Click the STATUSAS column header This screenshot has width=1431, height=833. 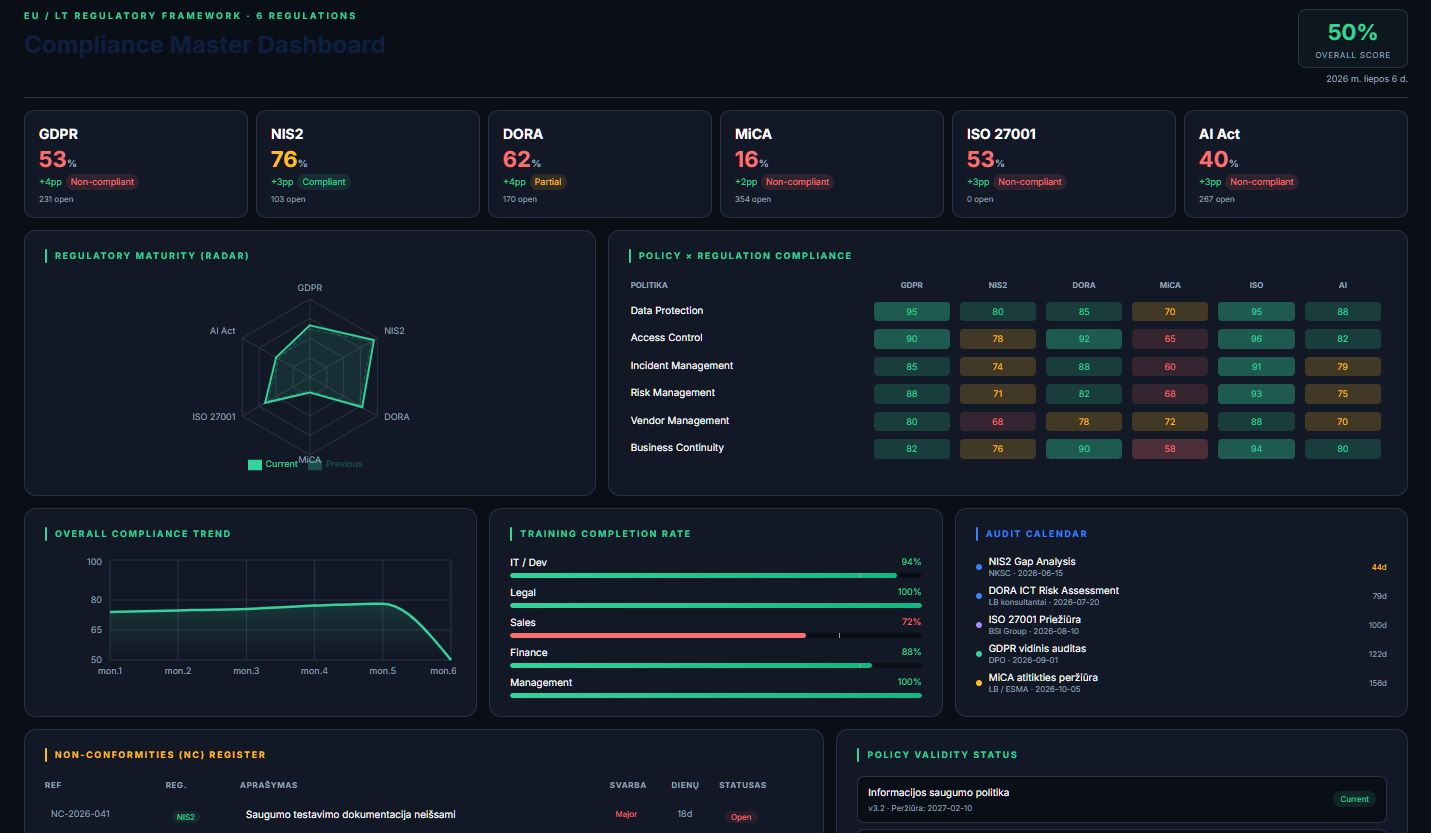743,785
